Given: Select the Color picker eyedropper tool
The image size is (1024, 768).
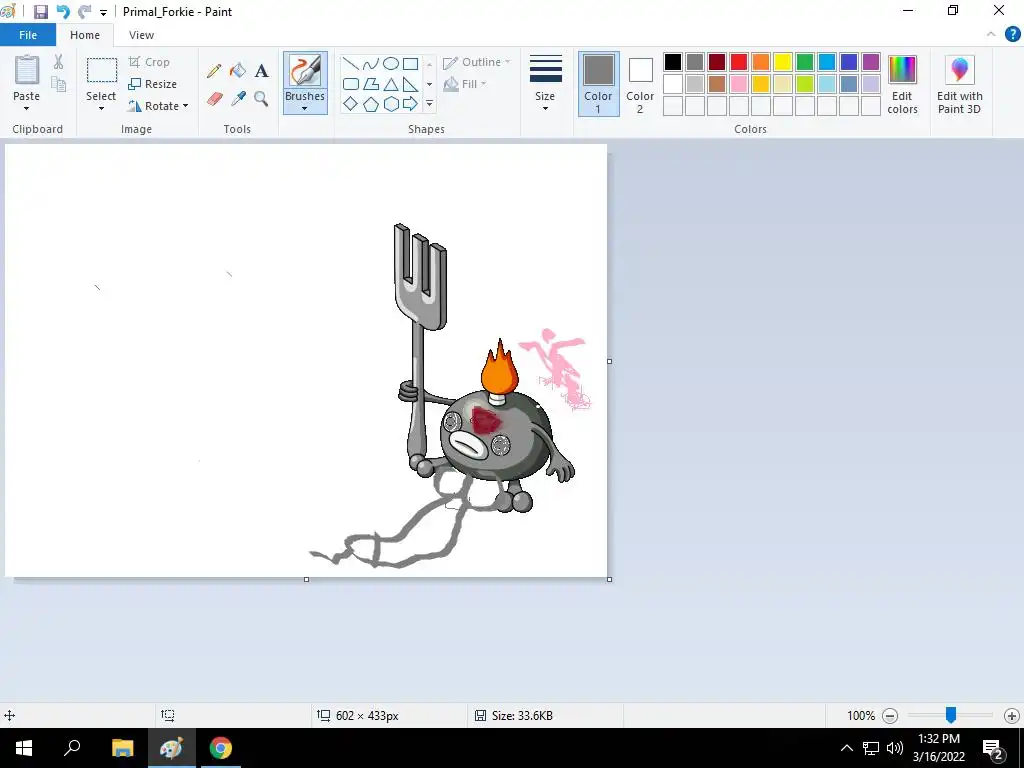Looking at the screenshot, I should click(x=238, y=99).
